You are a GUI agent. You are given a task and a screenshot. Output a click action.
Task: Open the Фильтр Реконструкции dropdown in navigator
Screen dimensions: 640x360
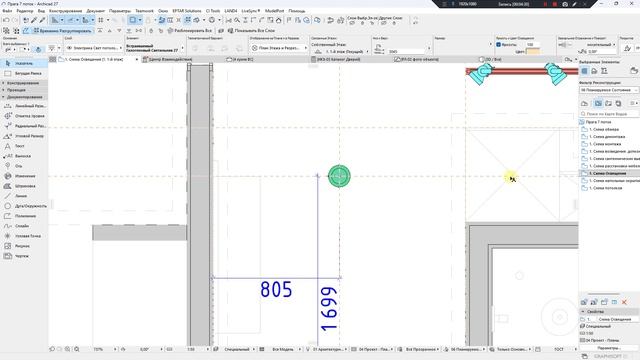[x=609, y=90]
